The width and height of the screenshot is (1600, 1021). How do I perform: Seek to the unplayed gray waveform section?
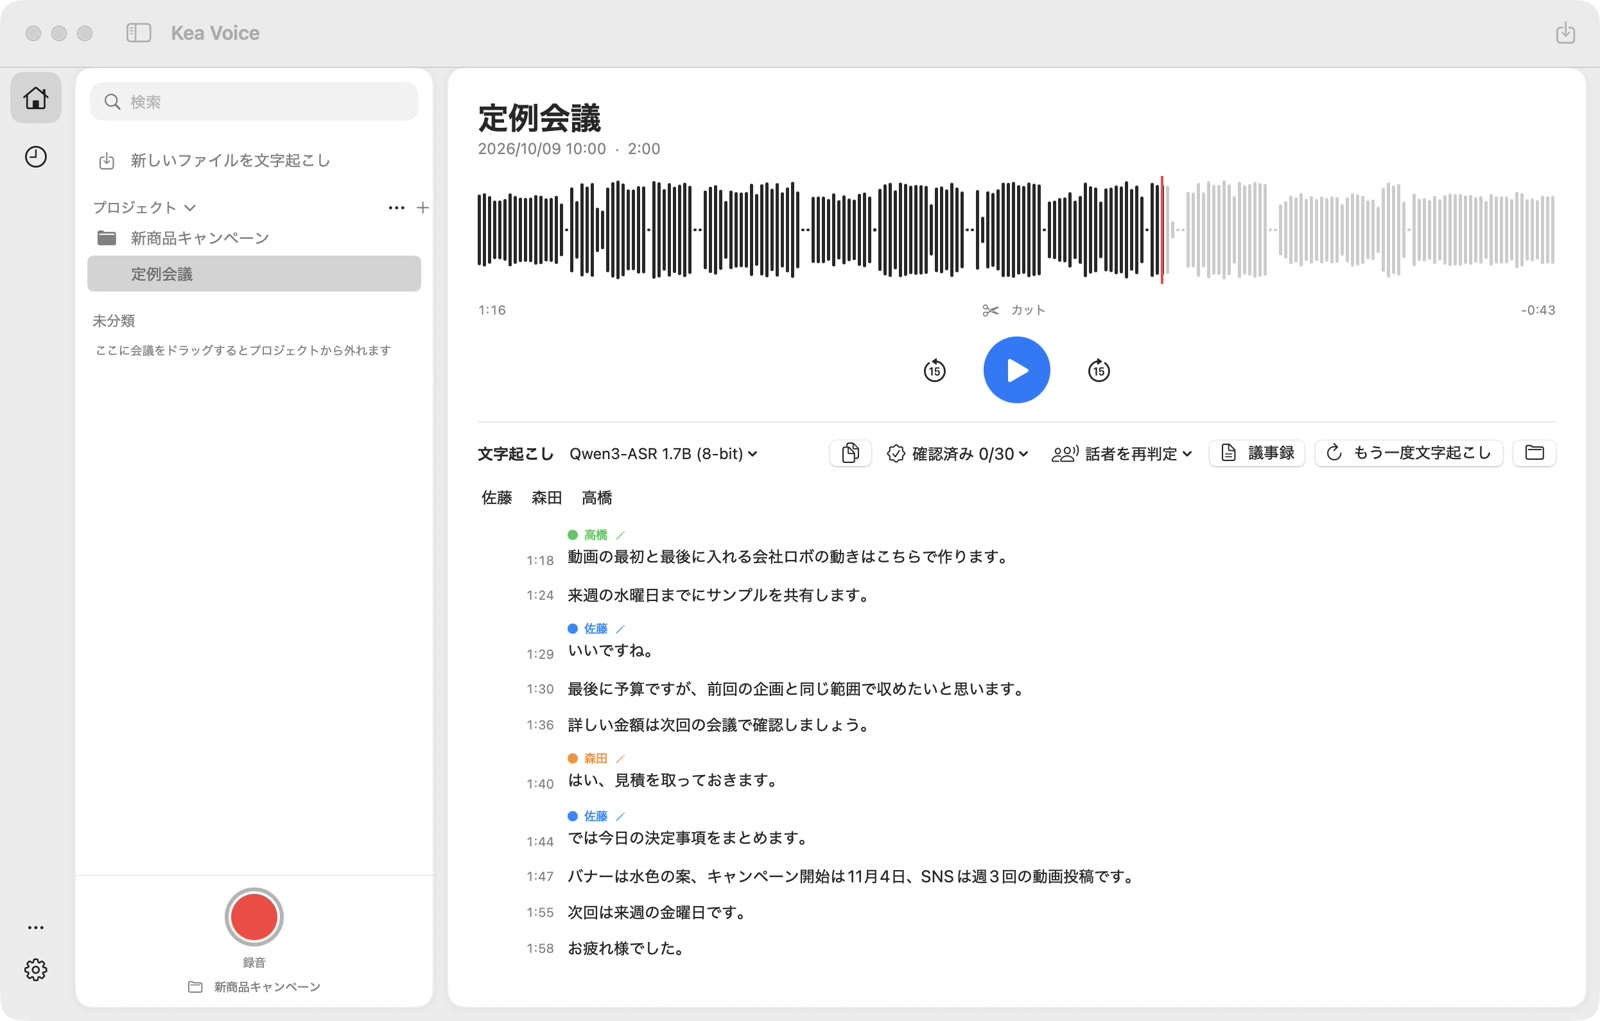(x=1362, y=230)
